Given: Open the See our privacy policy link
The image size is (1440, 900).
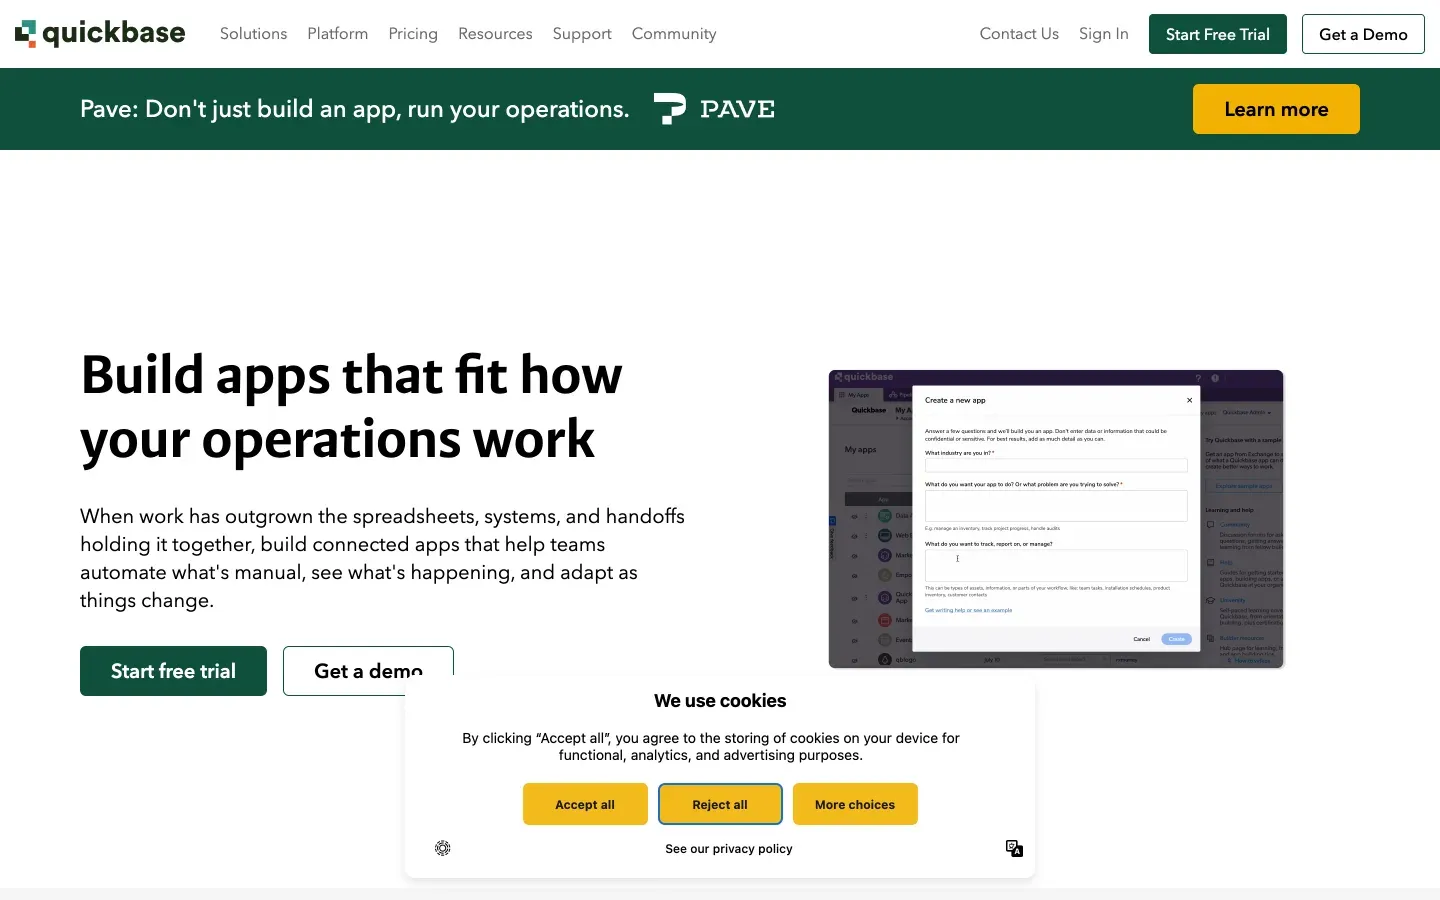Looking at the screenshot, I should pos(729,849).
